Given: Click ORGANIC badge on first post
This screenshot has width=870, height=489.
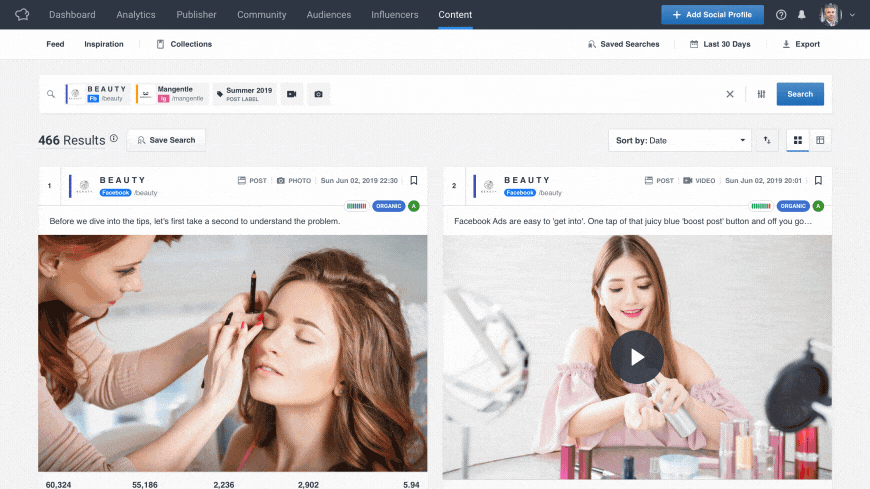Looking at the screenshot, I should [388, 206].
